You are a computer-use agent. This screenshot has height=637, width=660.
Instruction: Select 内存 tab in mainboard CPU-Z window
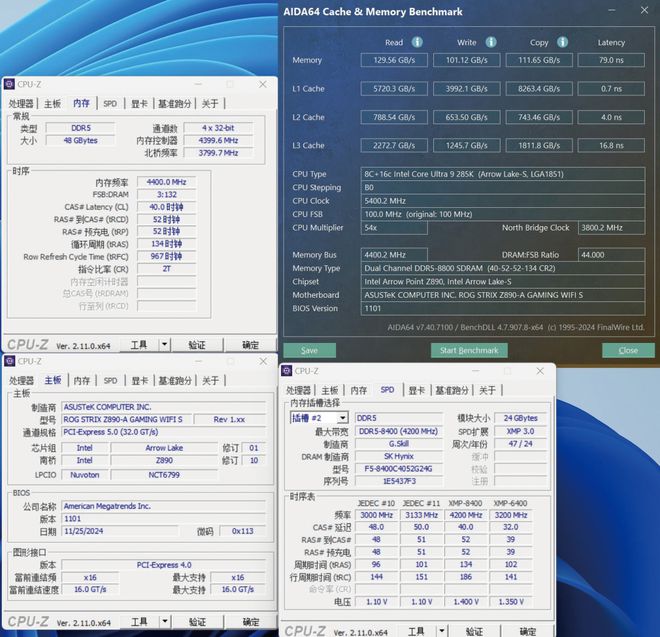click(x=82, y=381)
